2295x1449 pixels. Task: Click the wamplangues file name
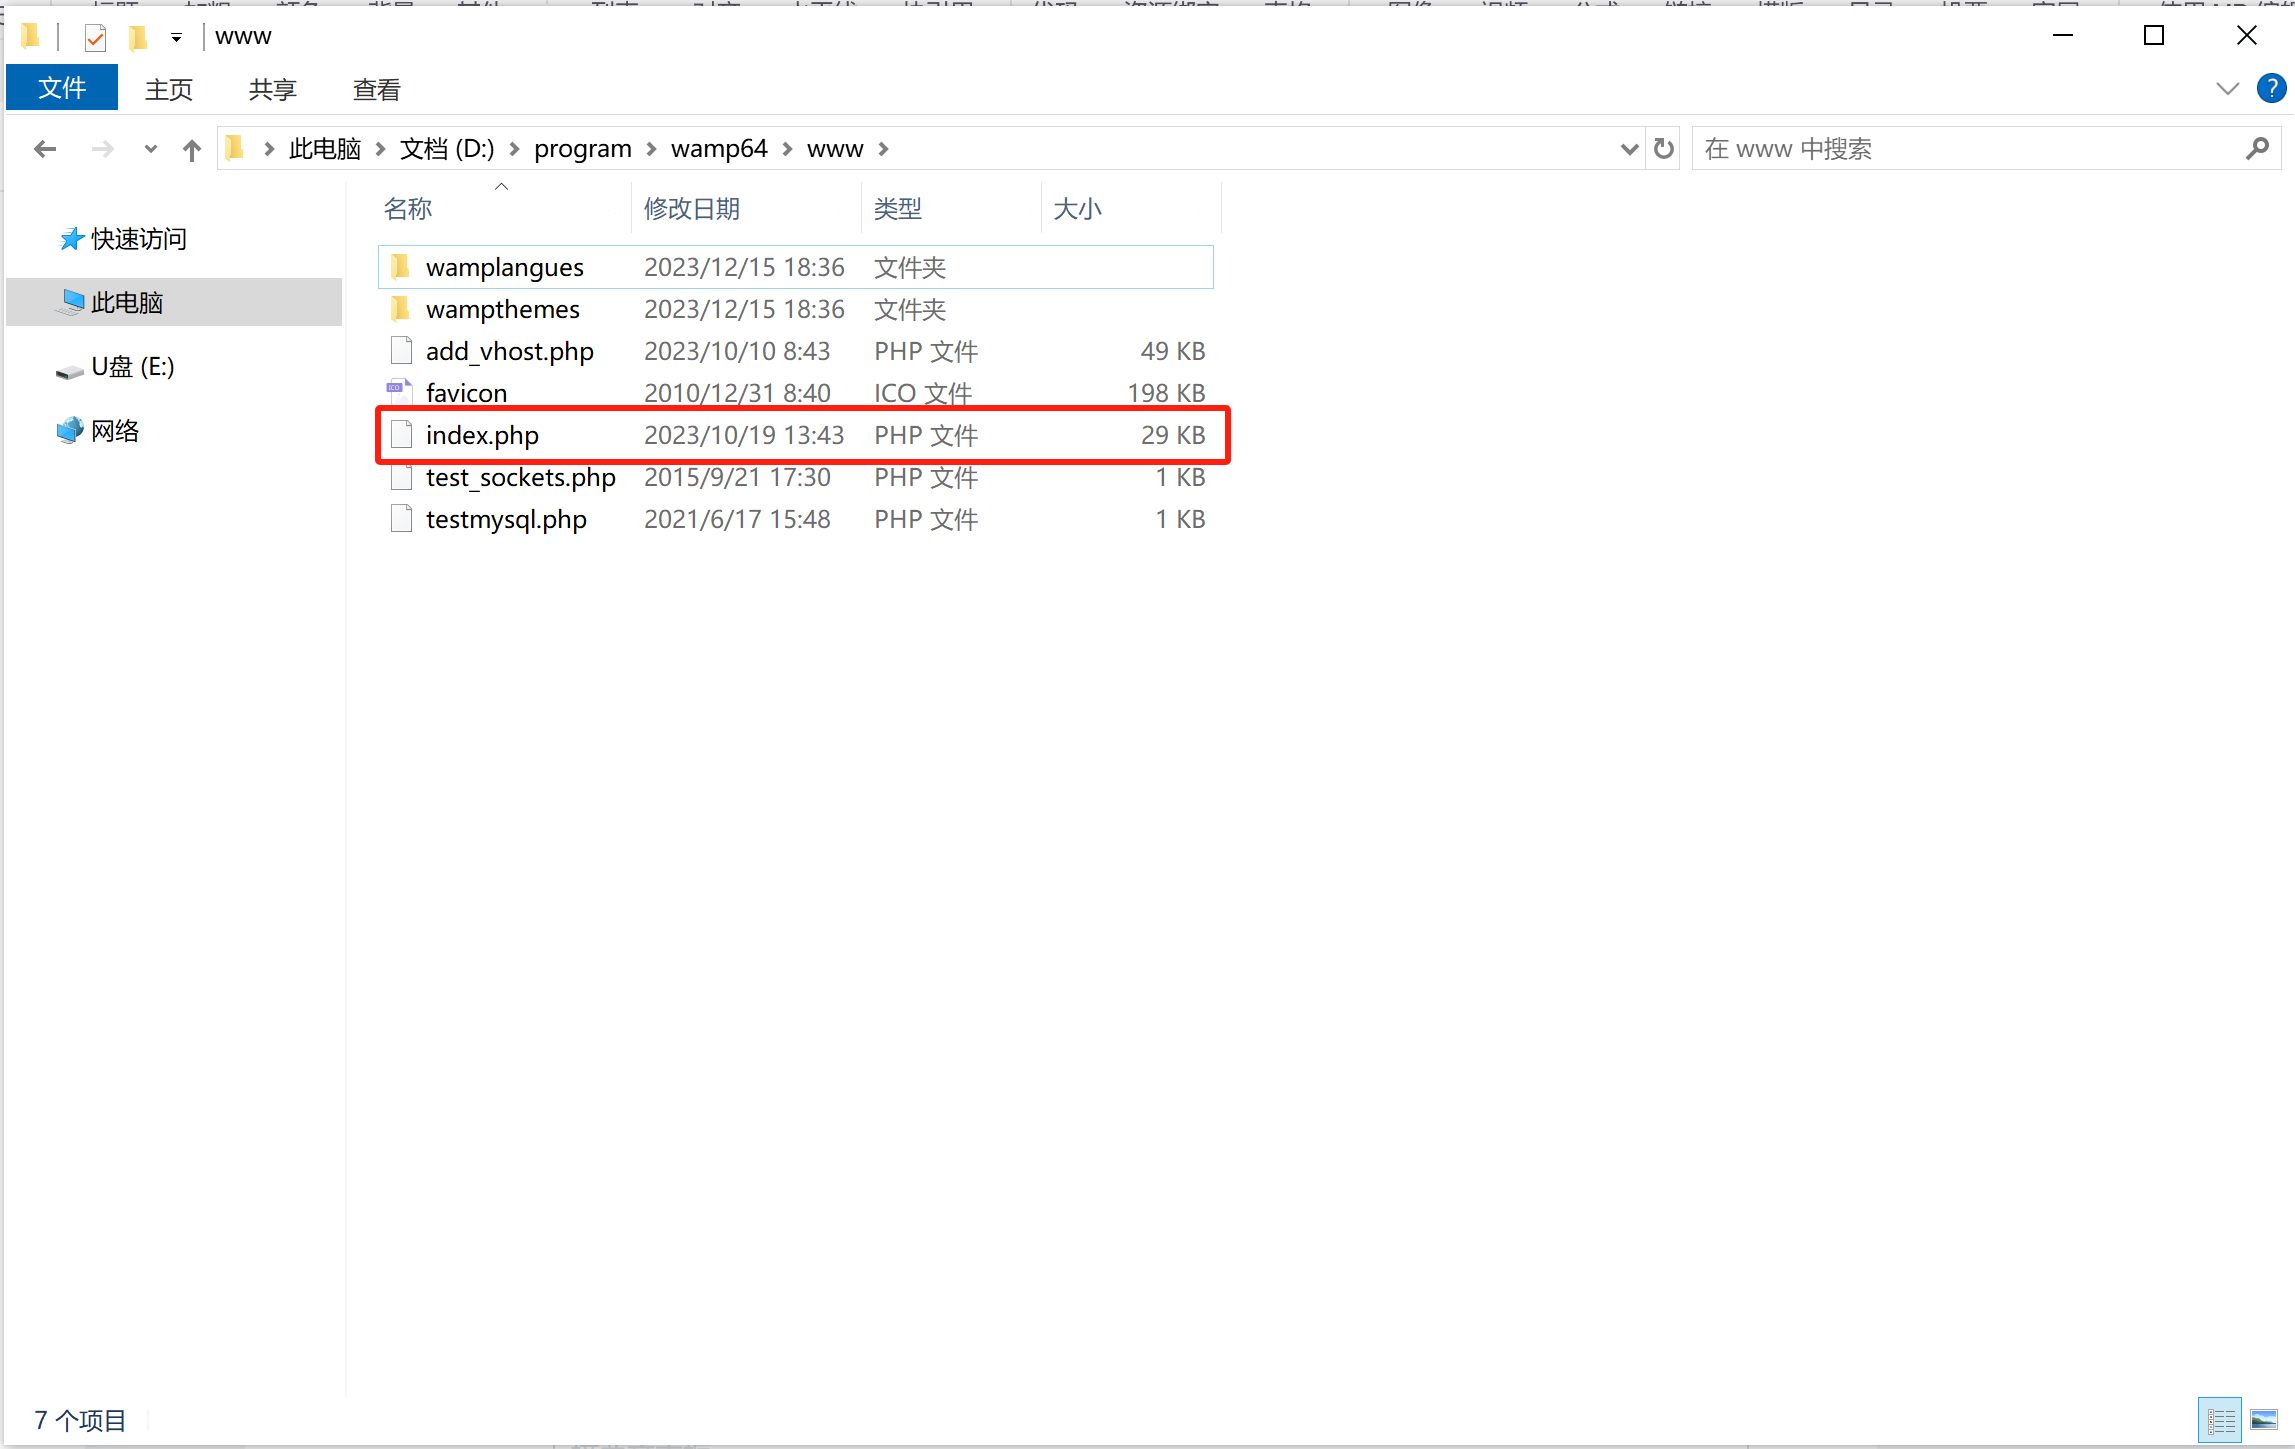504,267
